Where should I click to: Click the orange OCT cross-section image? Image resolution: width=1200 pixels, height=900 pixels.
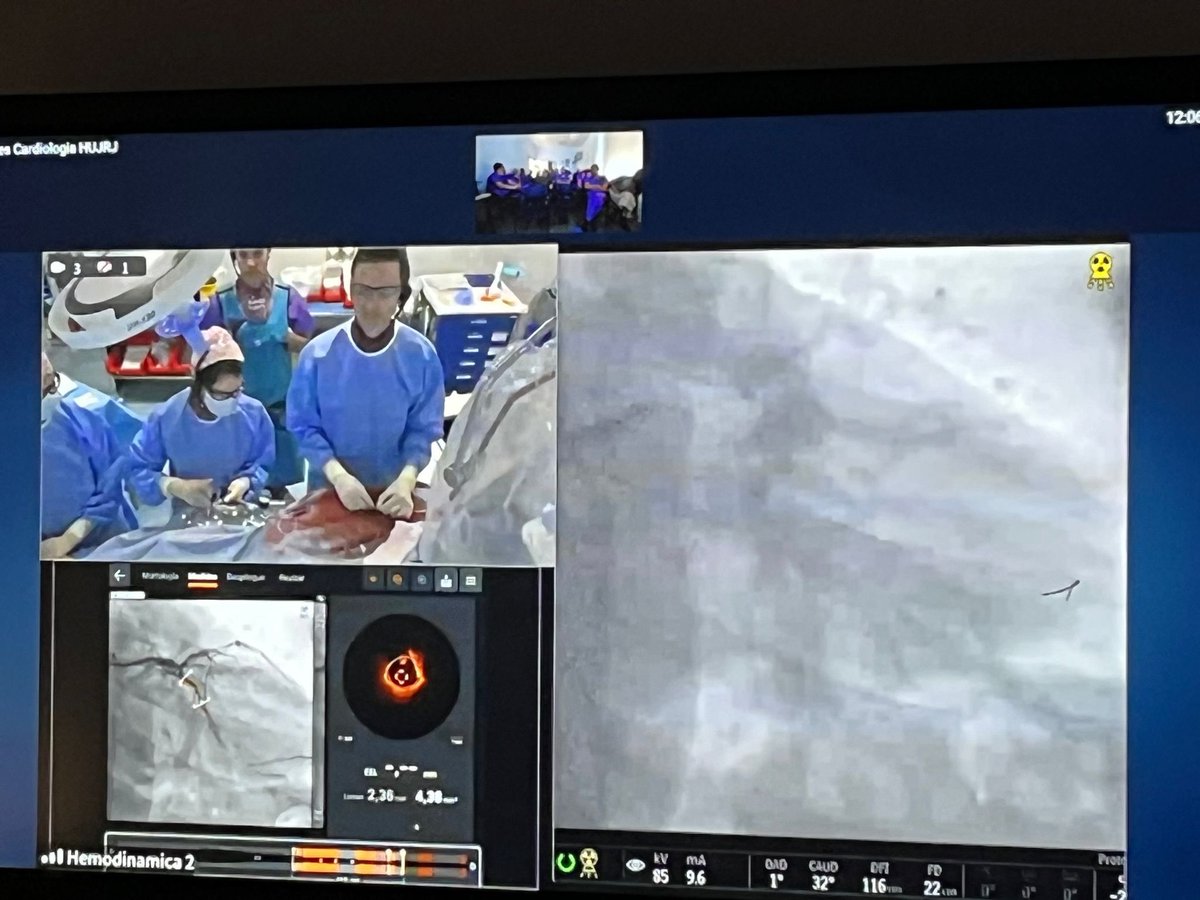pyautogui.click(x=402, y=675)
